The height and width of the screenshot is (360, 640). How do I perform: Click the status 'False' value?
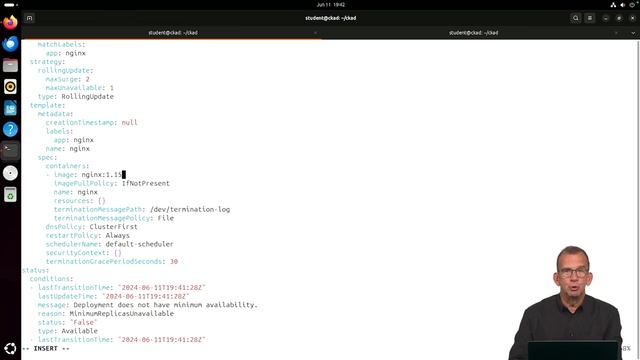83,322
